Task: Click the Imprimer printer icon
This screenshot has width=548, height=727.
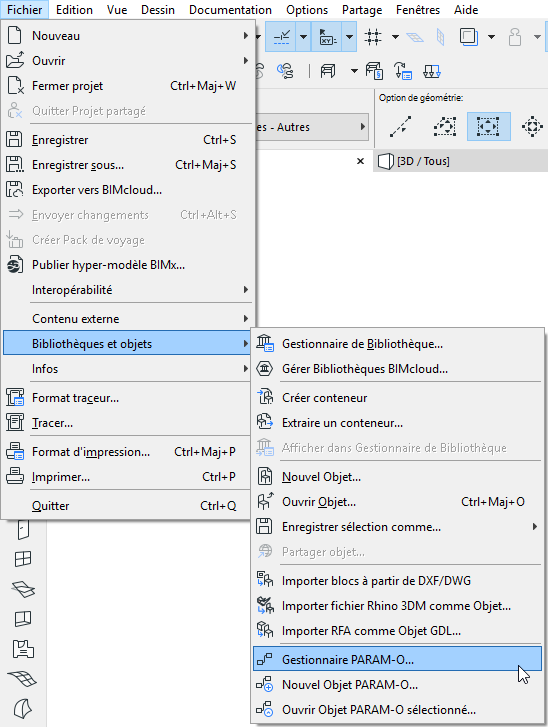Action: point(15,477)
